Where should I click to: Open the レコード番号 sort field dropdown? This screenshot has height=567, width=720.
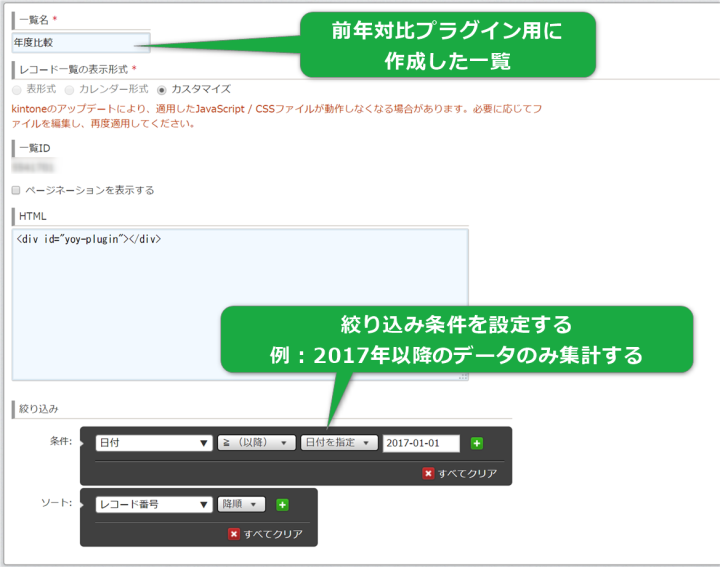pos(153,505)
